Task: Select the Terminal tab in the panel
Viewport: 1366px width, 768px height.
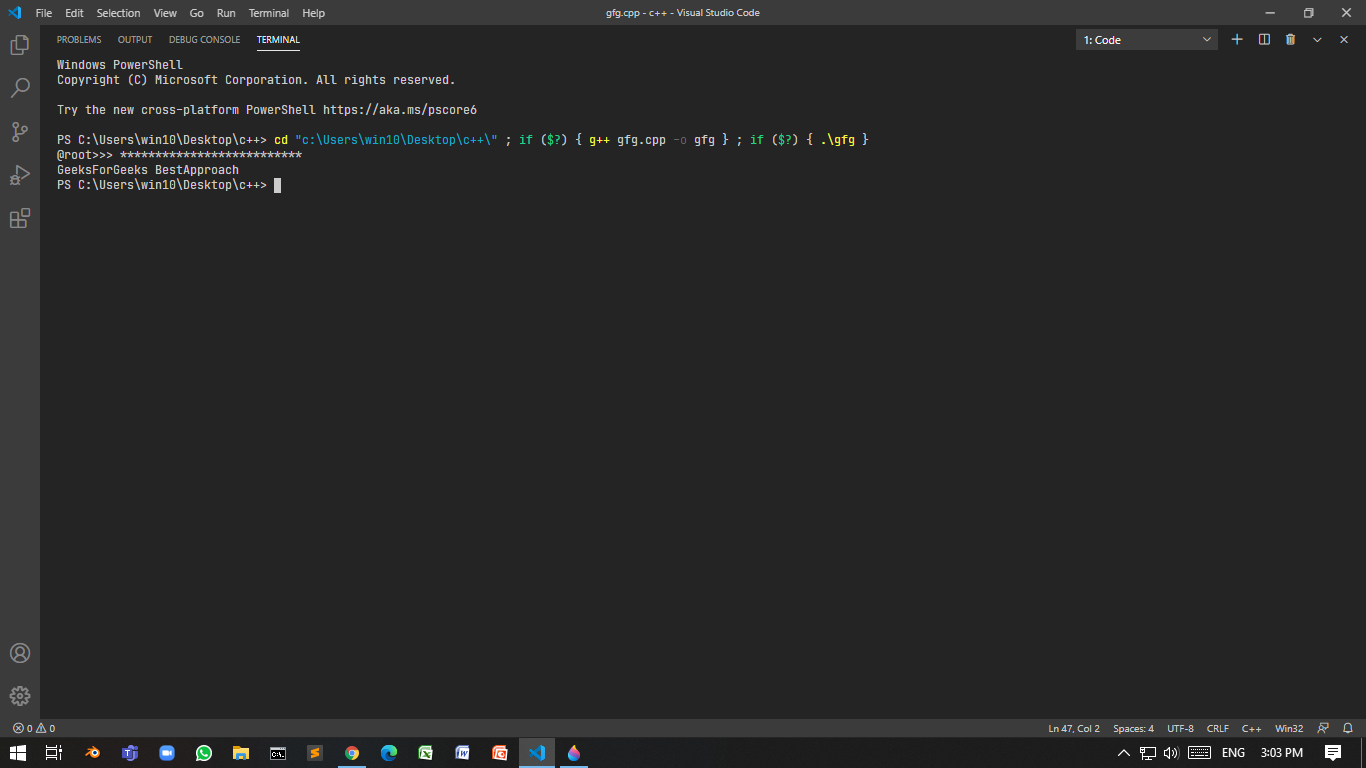Action: [x=278, y=40]
